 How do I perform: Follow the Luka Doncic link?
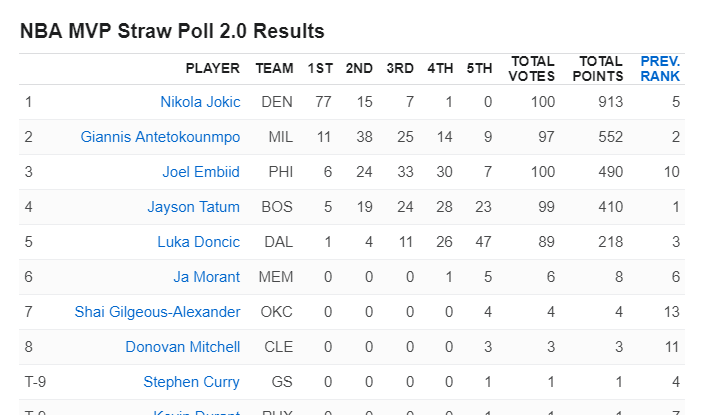coord(198,242)
